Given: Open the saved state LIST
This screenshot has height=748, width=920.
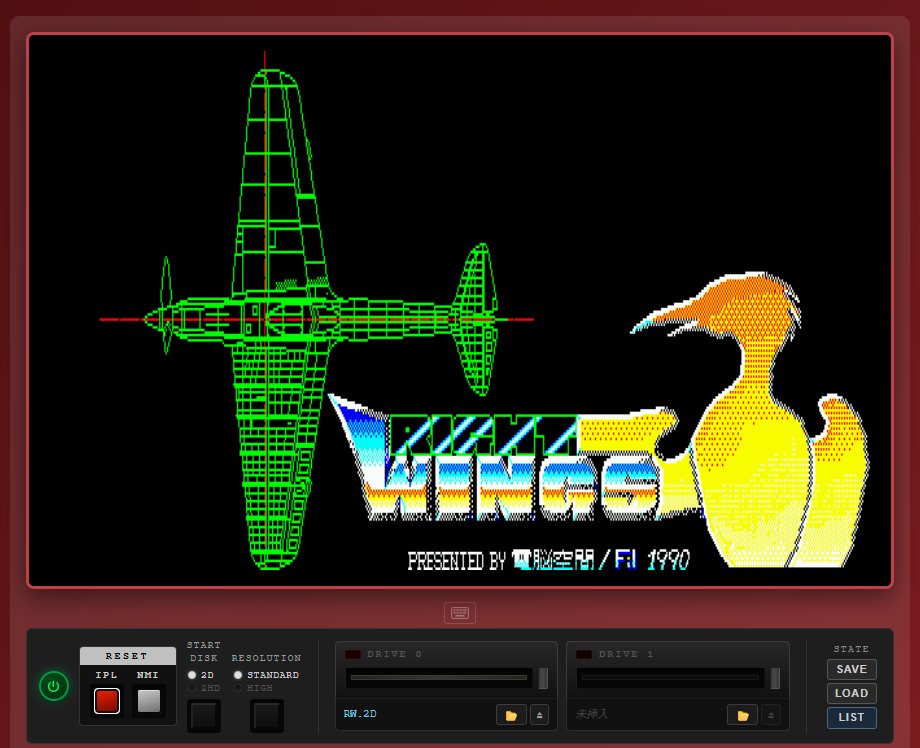Looking at the screenshot, I should [x=851, y=717].
